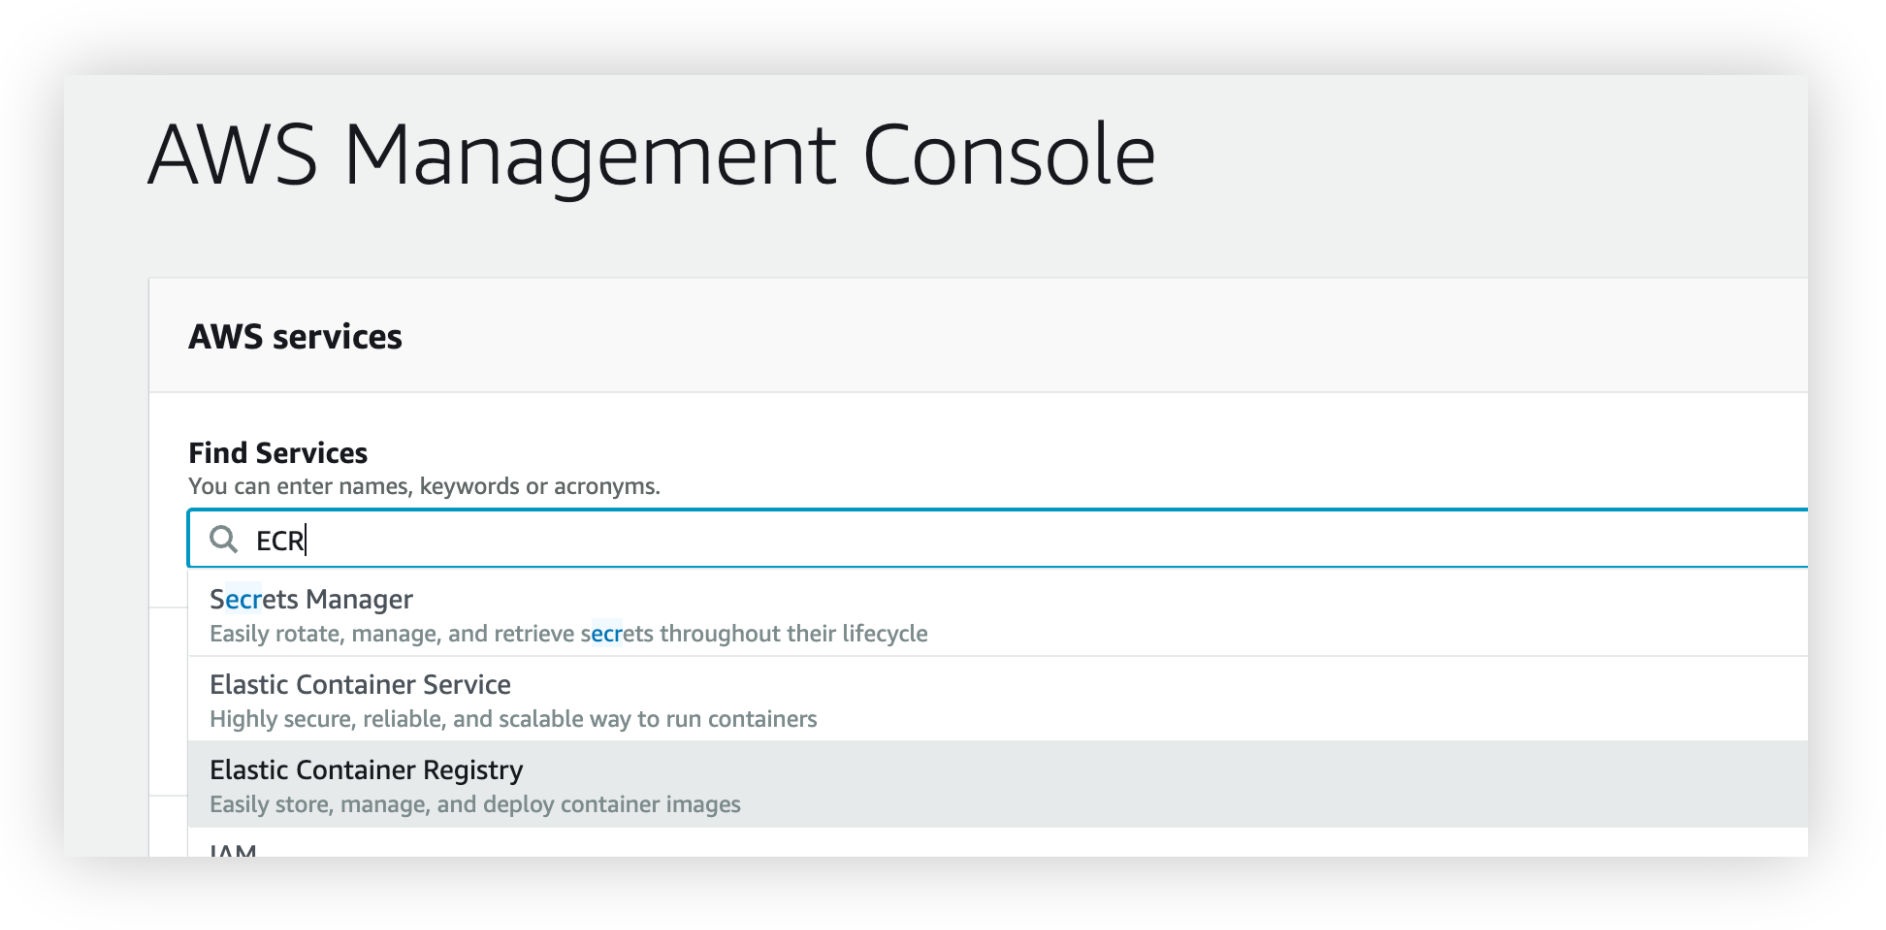Image resolution: width=1886 pixels, height=930 pixels.
Task: Open the Elastic Container Registry suggestion
Action: tap(366, 770)
